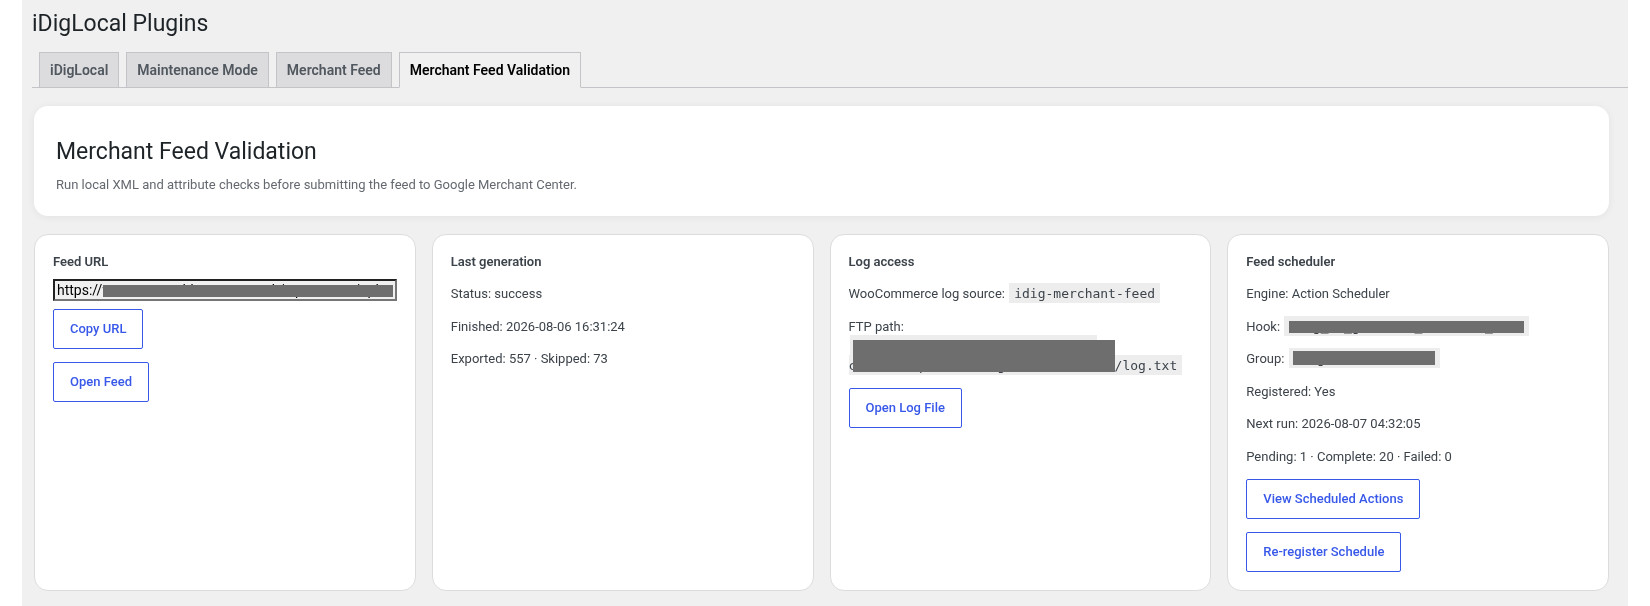
Task: Click 'Engine: Action Scheduler' text
Action: (1318, 294)
